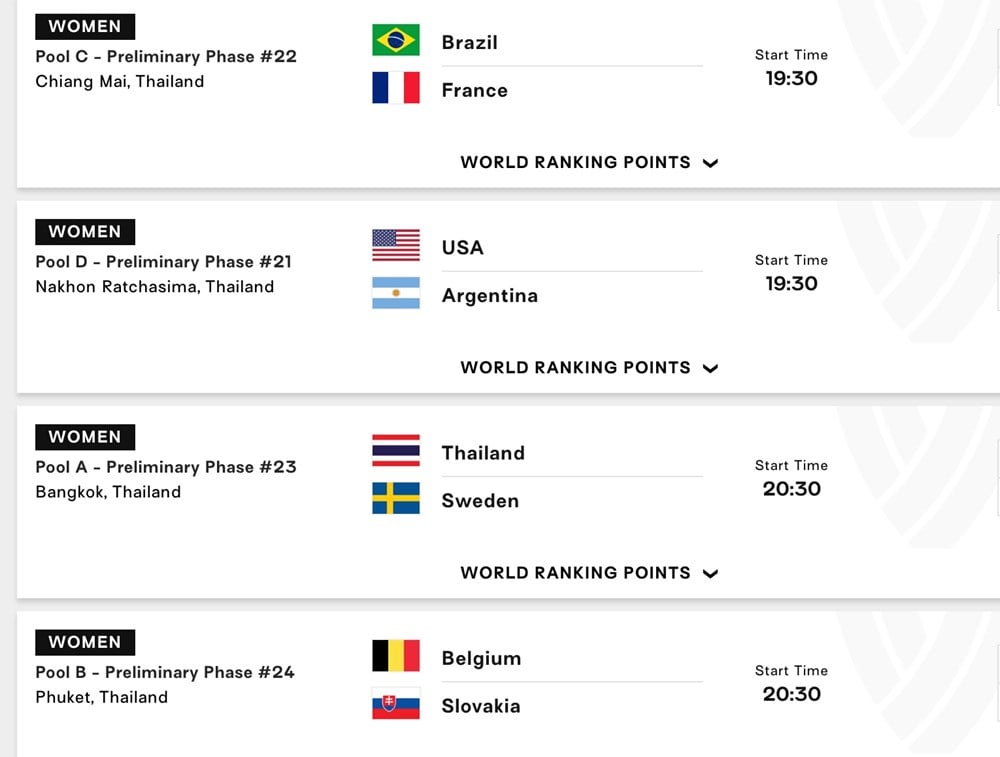Click the 20:30 start time for Belgium match

tap(791, 695)
